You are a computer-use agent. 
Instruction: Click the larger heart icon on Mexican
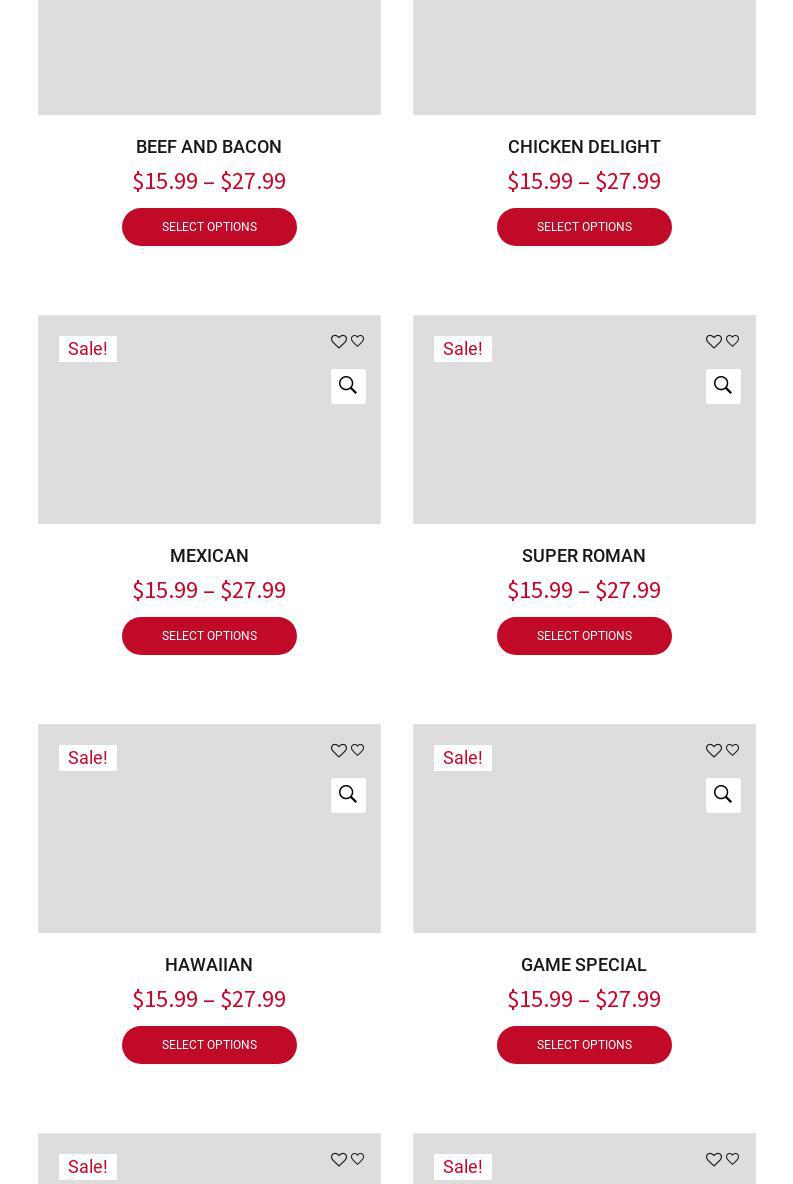(339, 342)
